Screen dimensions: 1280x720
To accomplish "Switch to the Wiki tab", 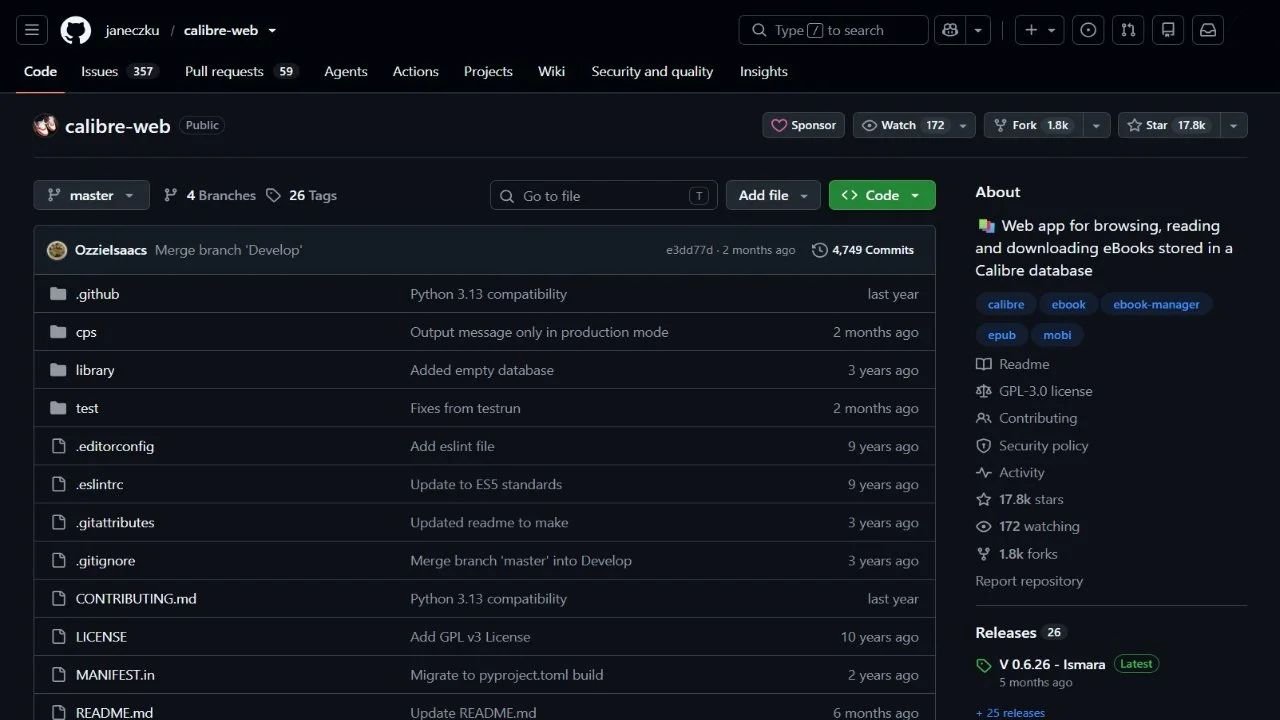I will tap(551, 72).
